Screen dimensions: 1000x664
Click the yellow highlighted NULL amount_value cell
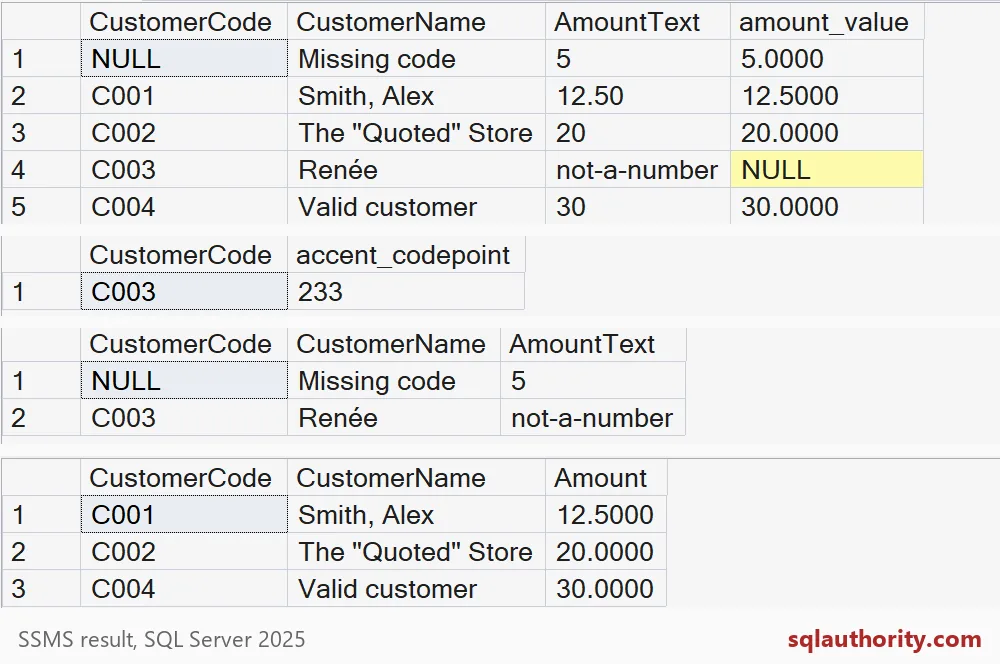827,170
